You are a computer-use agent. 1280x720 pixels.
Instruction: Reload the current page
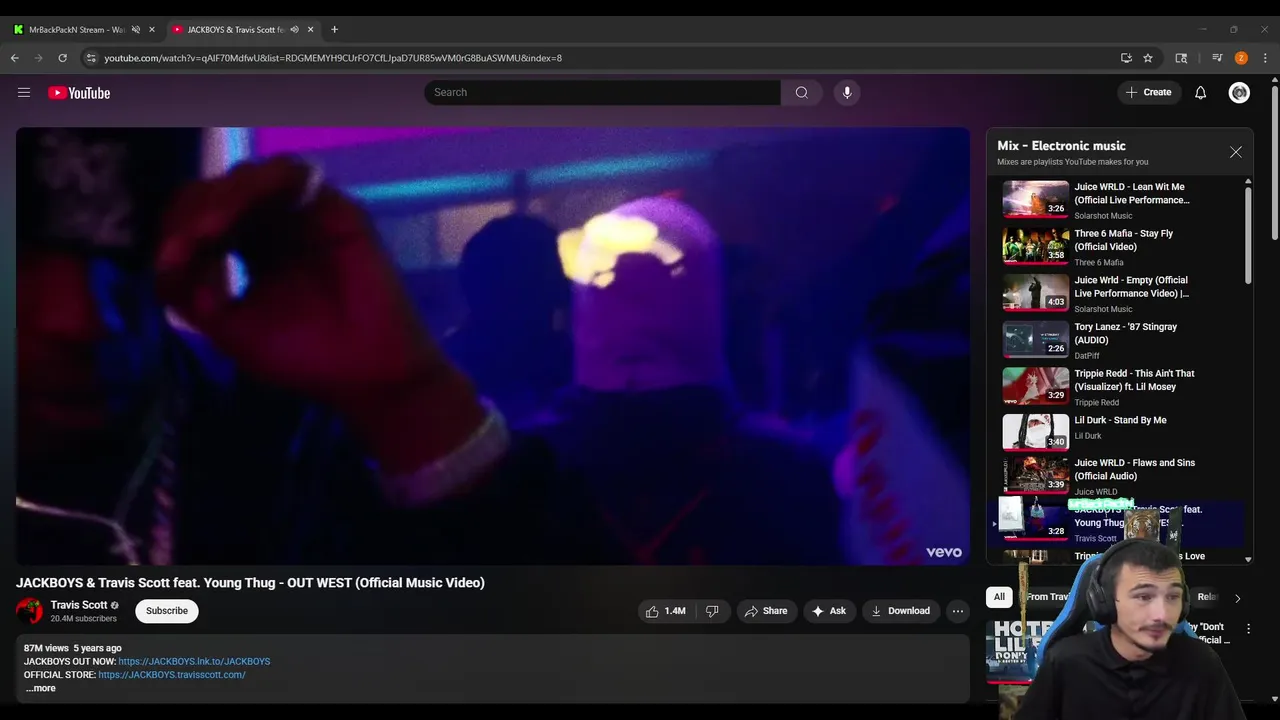62,58
